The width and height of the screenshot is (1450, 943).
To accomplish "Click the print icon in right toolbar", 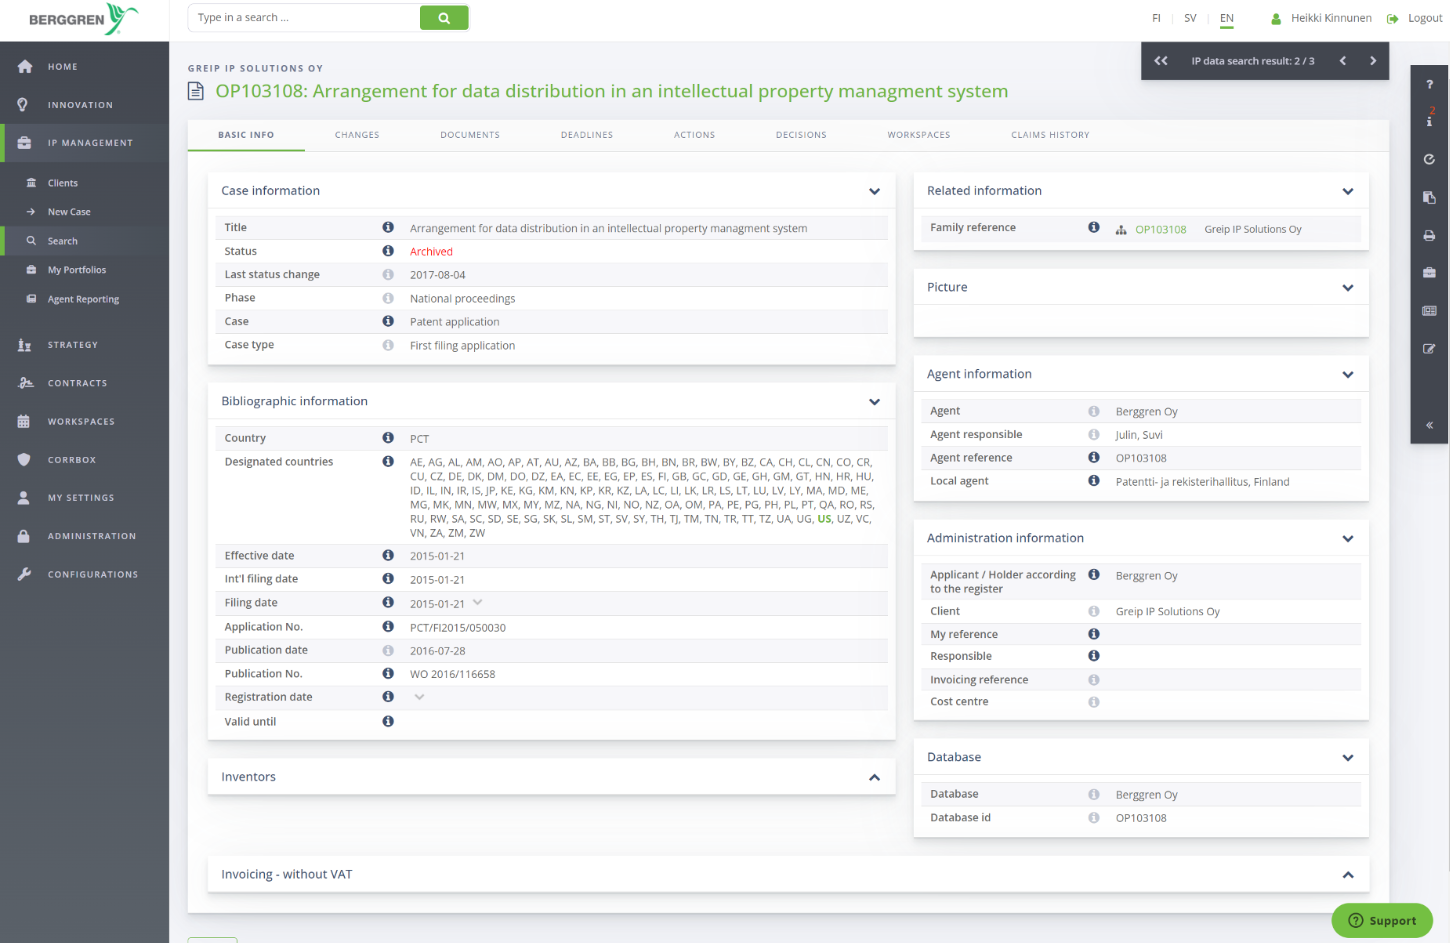I will 1429,236.
